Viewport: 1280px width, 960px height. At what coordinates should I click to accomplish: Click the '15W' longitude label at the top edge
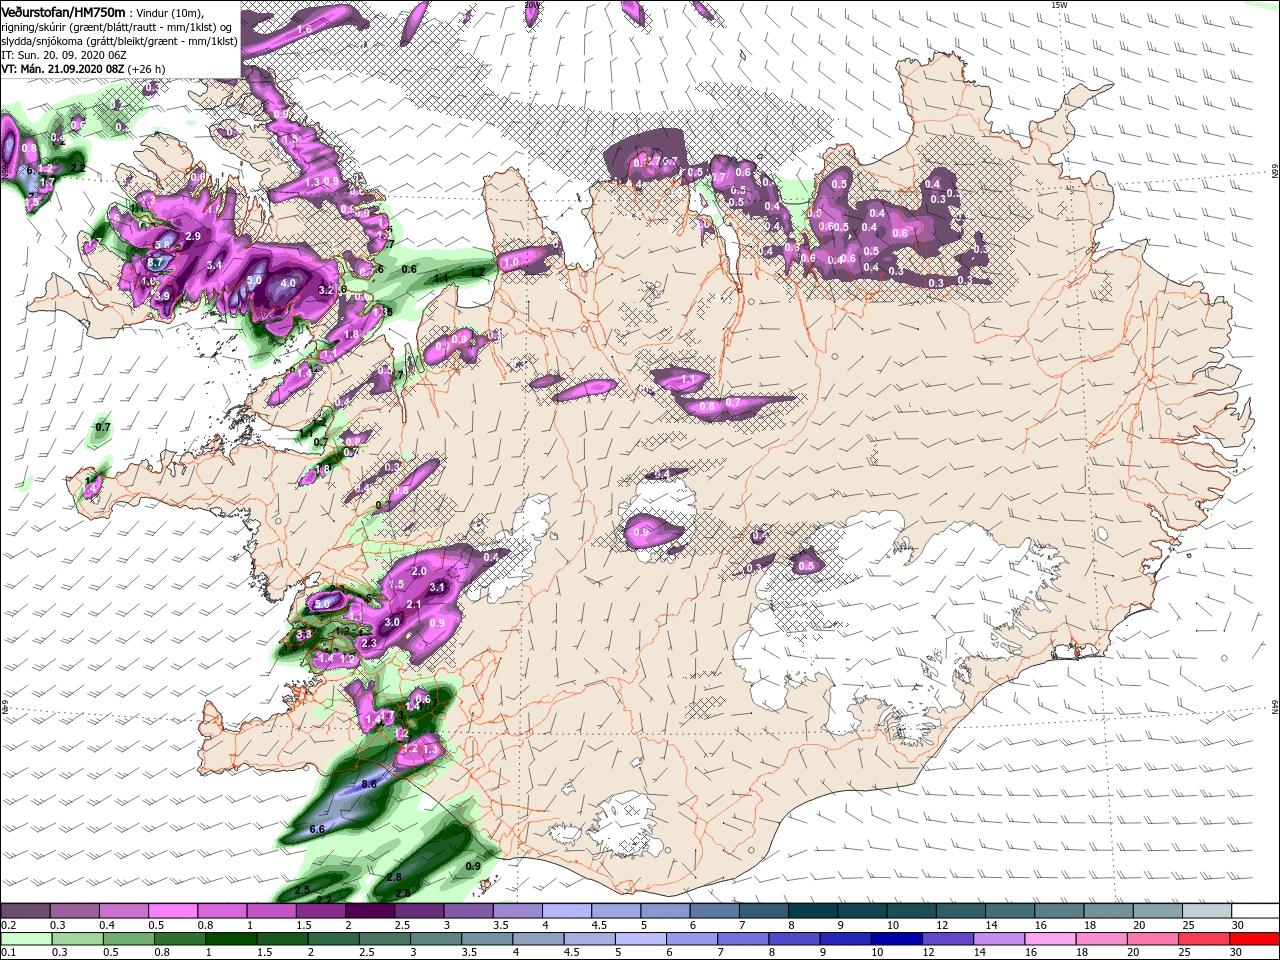tap(1060, 5)
